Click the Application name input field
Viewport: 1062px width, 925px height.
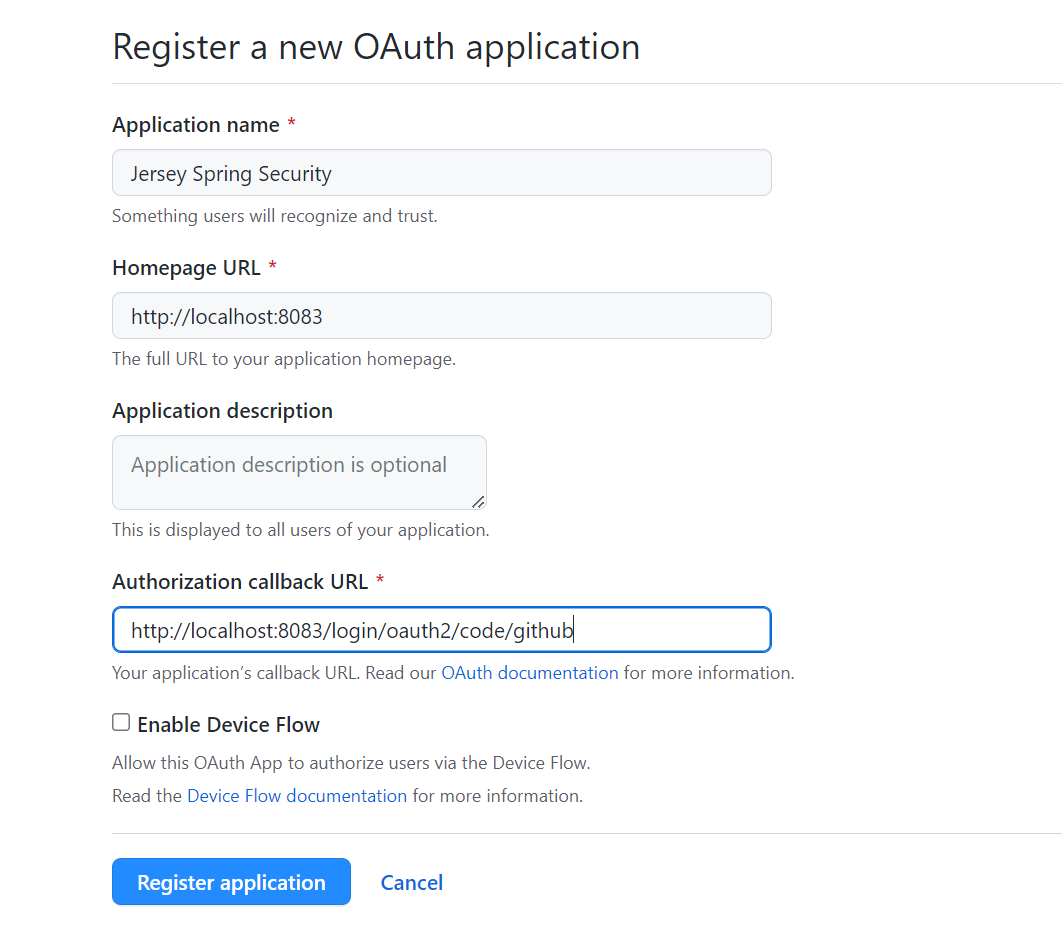pyautogui.click(x=441, y=173)
